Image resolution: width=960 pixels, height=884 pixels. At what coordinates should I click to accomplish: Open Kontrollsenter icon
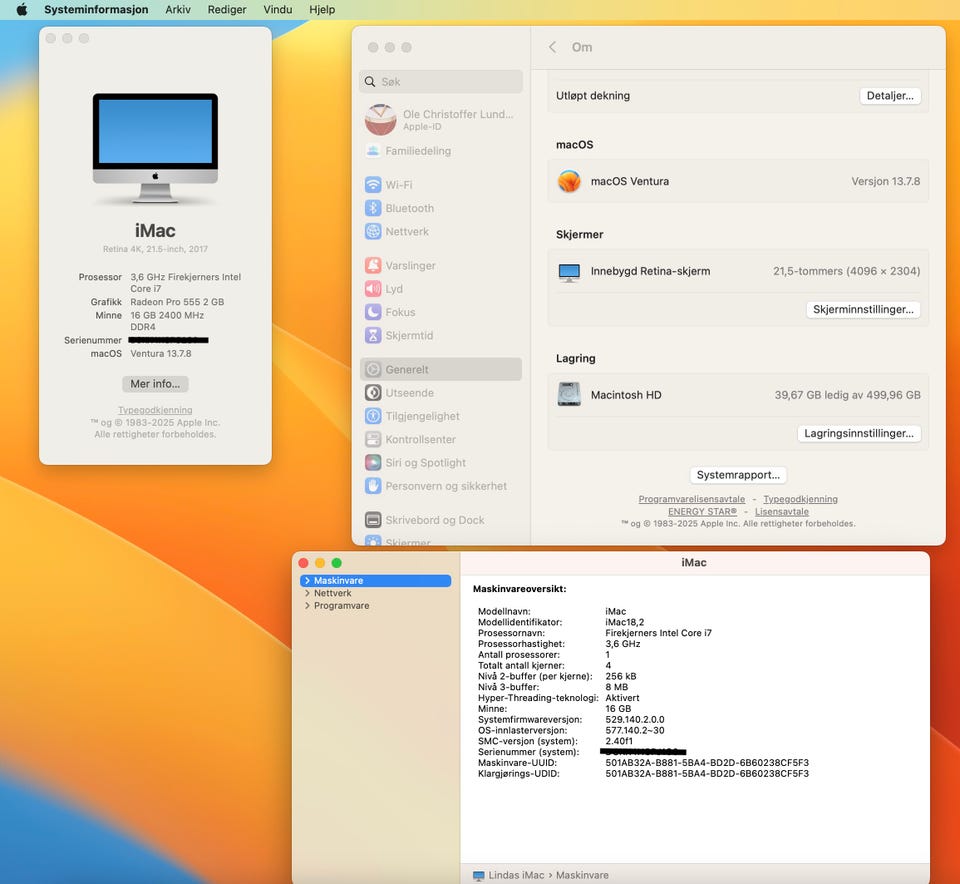tap(373, 440)
